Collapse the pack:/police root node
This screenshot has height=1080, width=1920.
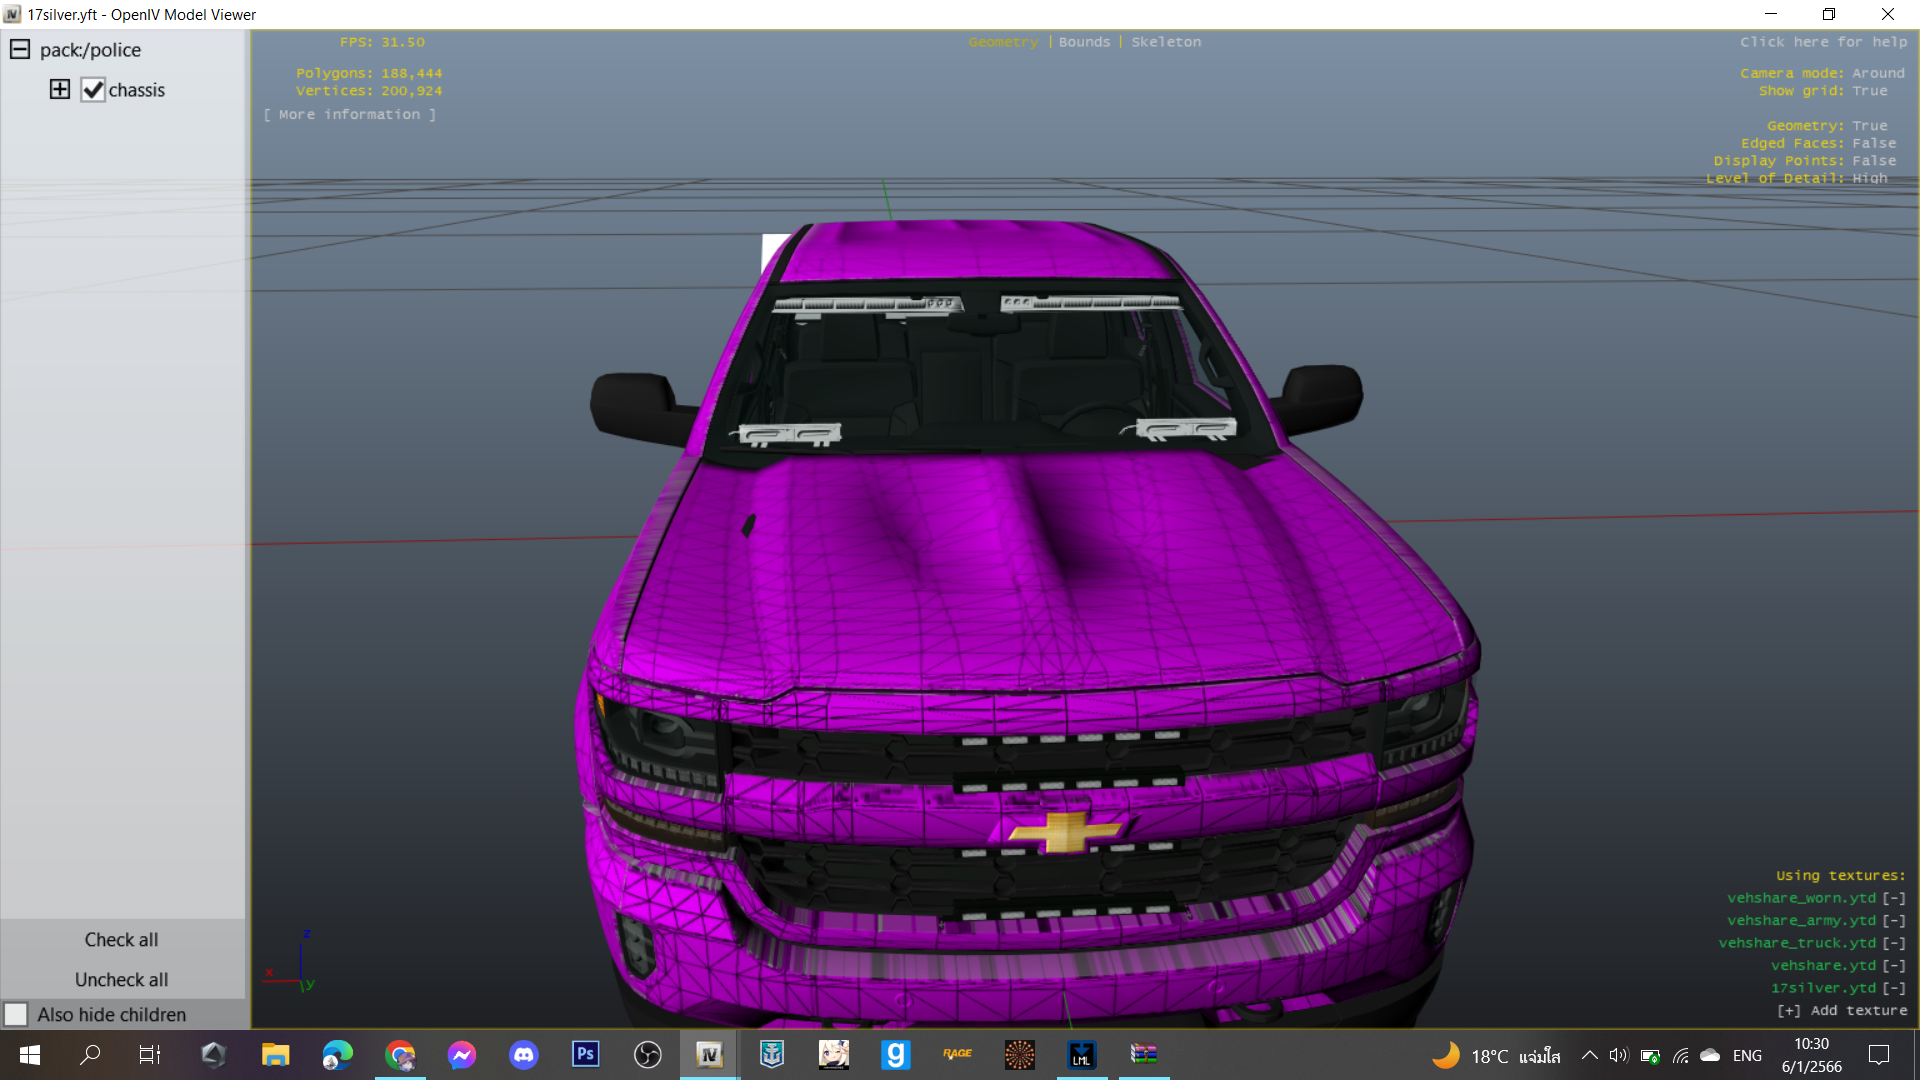click(20, 49)
